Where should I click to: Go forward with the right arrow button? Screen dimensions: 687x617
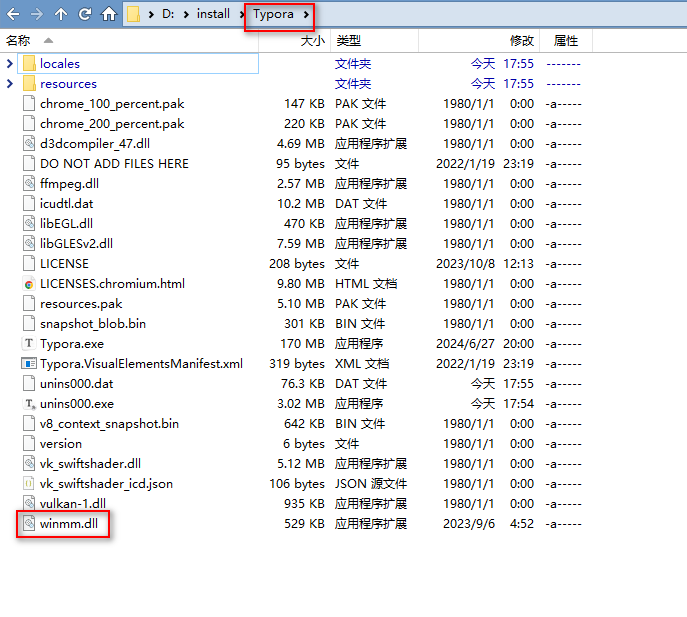tap(37, 14)
